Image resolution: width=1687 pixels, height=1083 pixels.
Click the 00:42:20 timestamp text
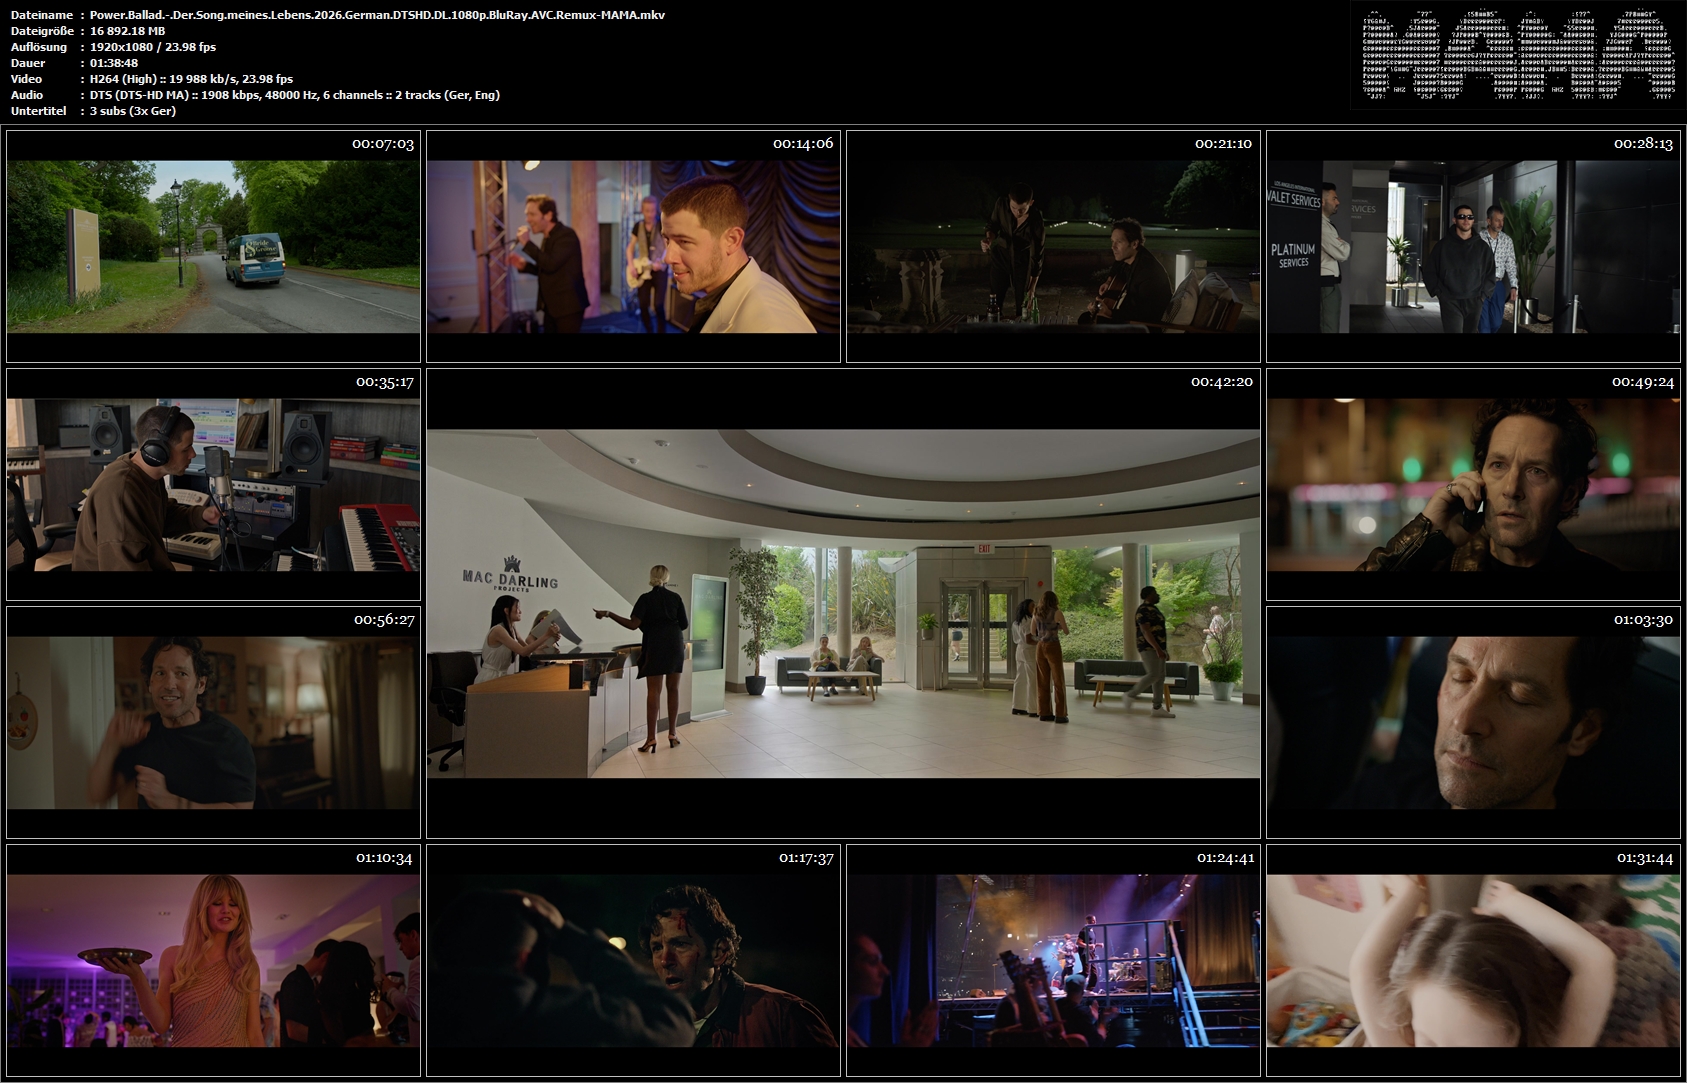pos(1222,382)
